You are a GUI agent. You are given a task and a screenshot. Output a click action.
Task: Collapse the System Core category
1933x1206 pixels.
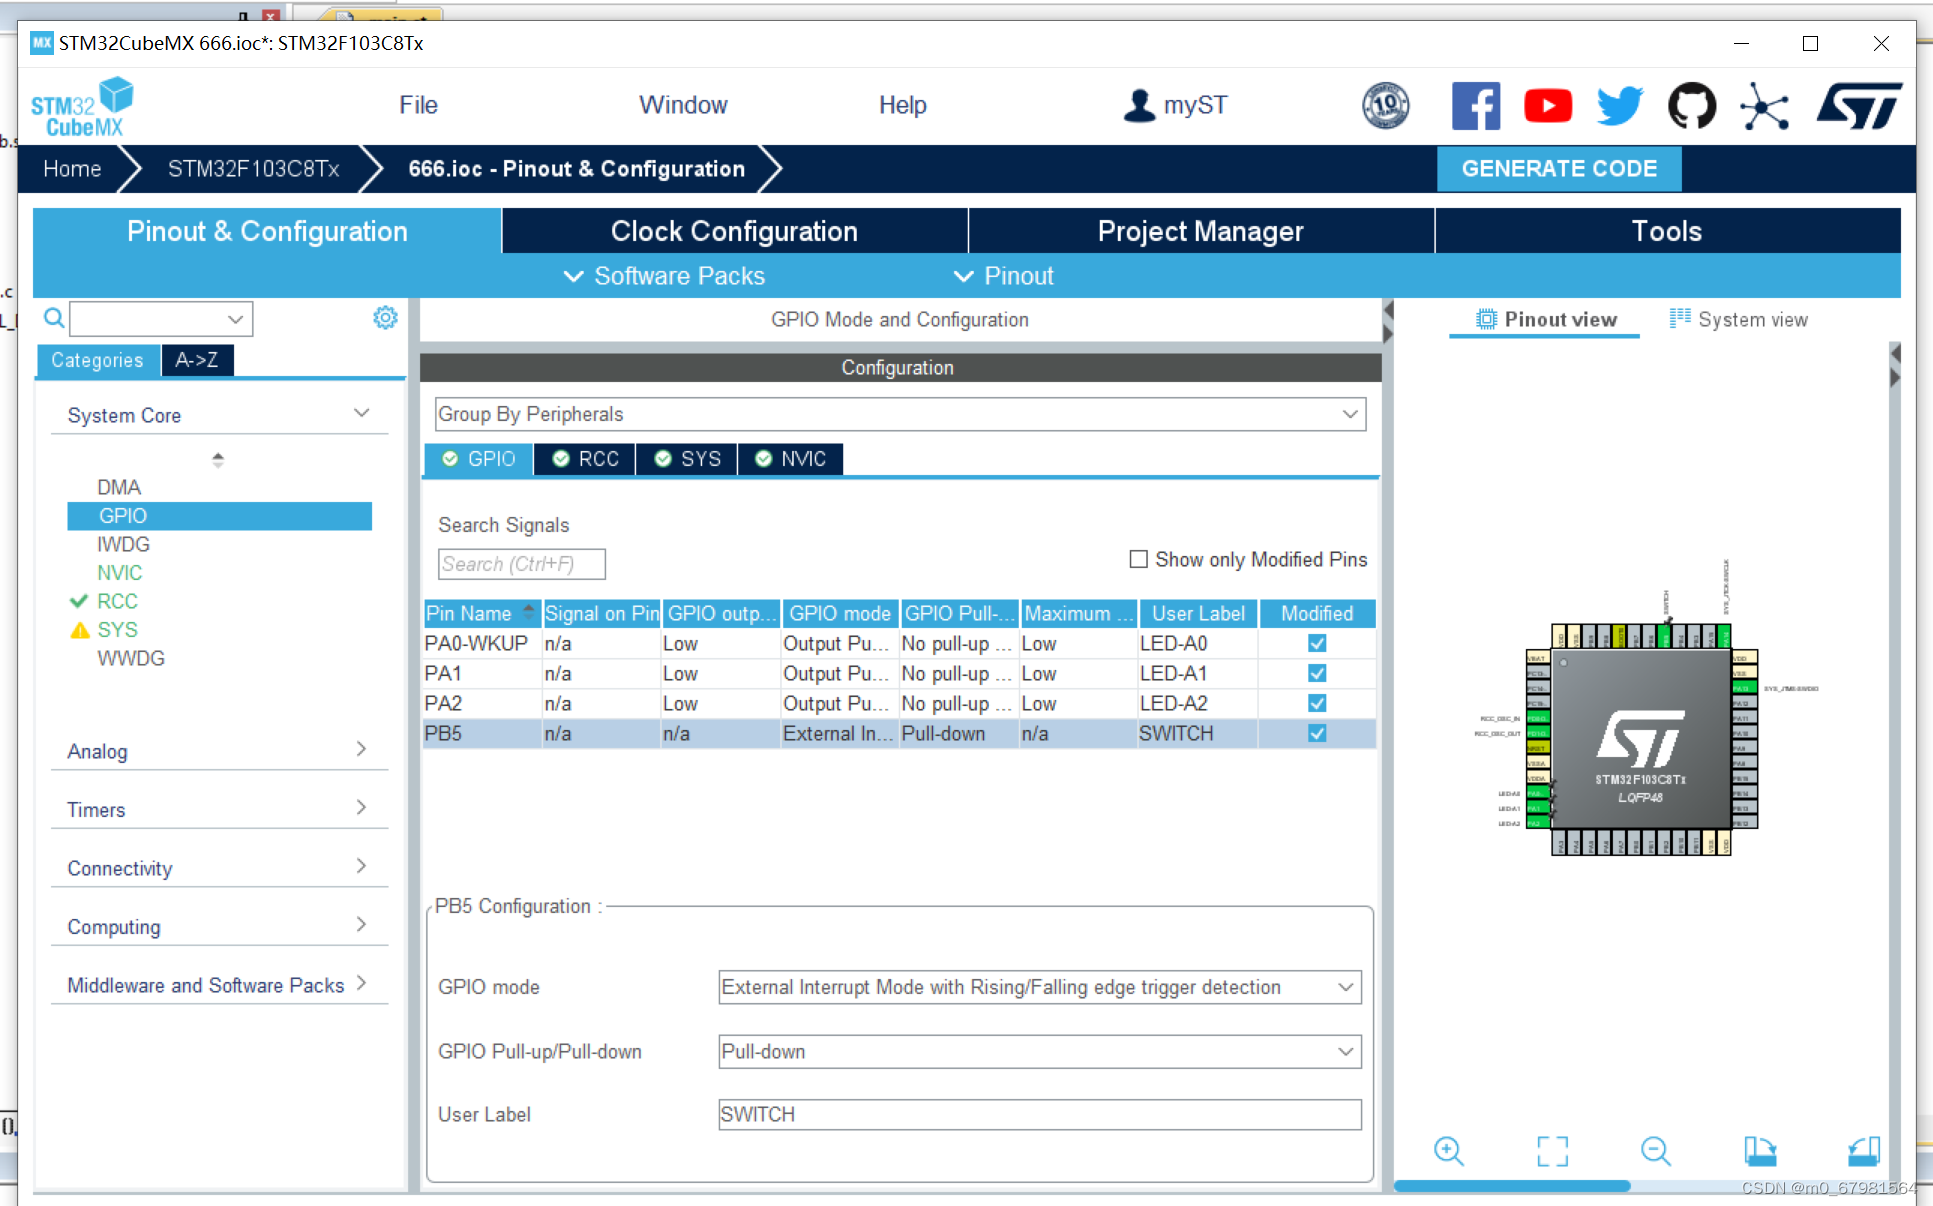click(x=362, y=413)
